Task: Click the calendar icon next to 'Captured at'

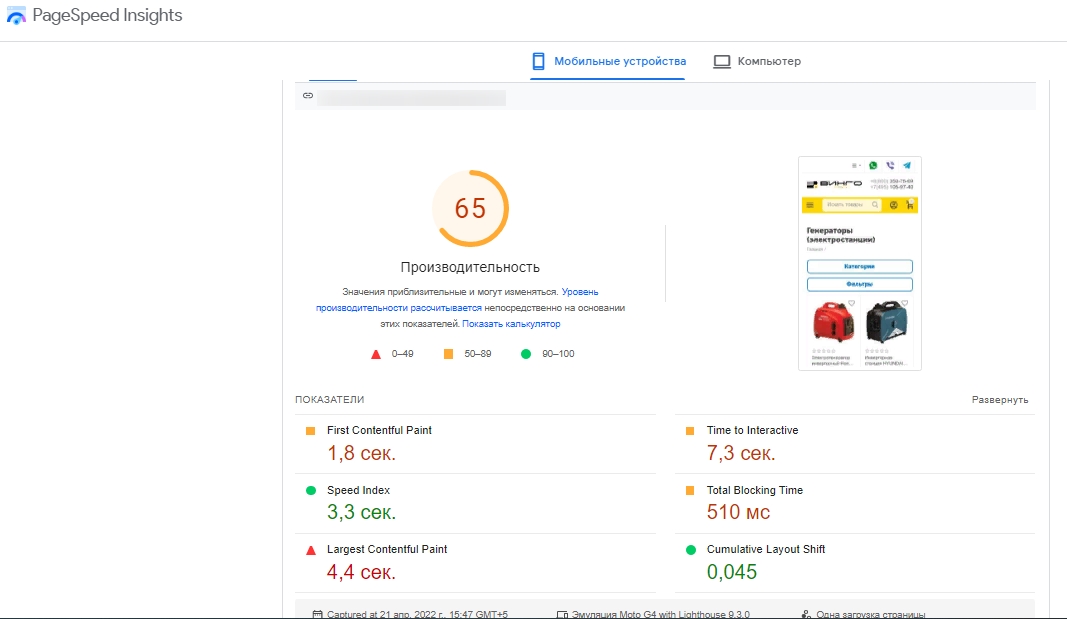Action: (317, 614)
